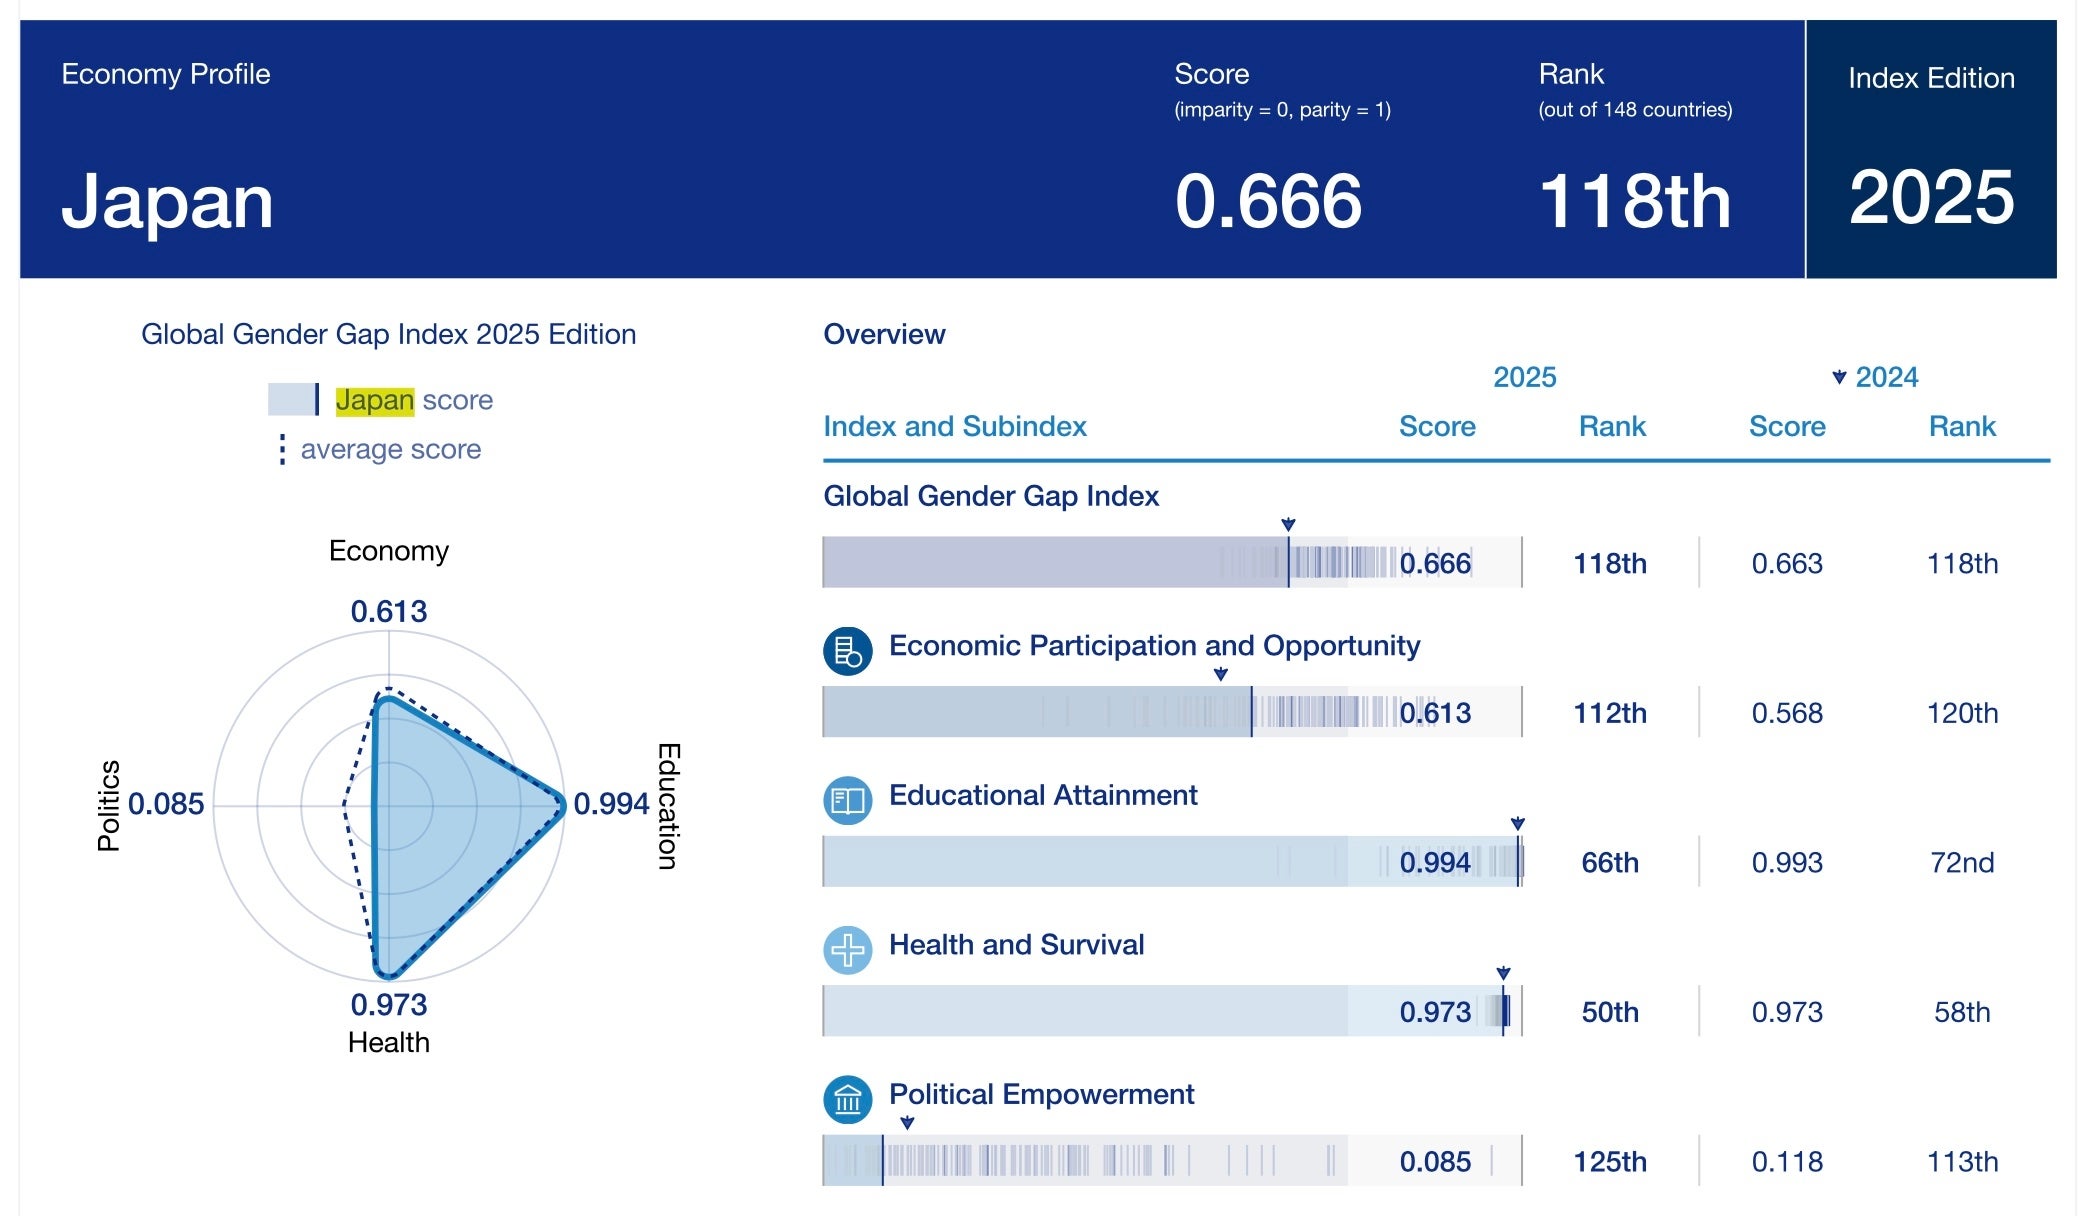Click the 2024 column group header

click(1887, 377)
